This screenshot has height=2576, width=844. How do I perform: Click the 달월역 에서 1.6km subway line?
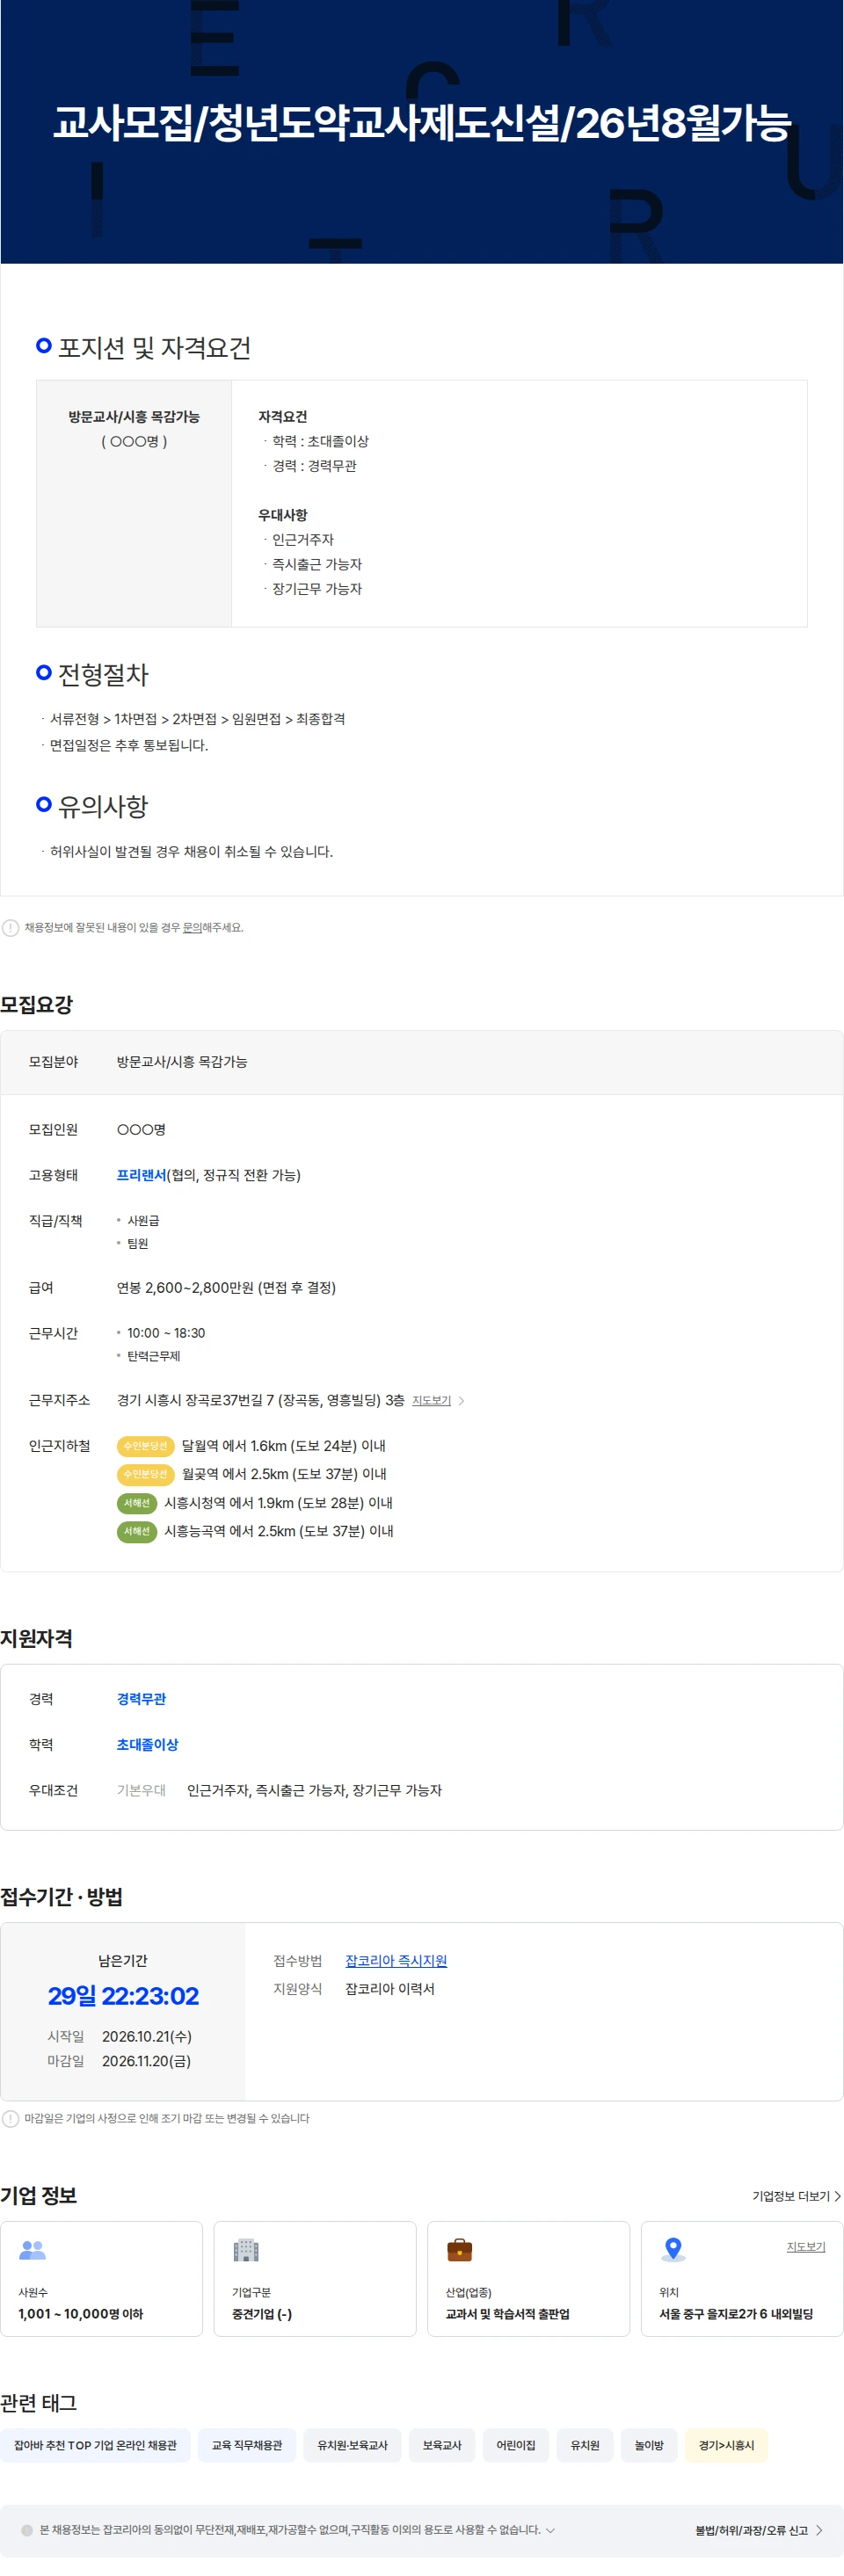283,1446
